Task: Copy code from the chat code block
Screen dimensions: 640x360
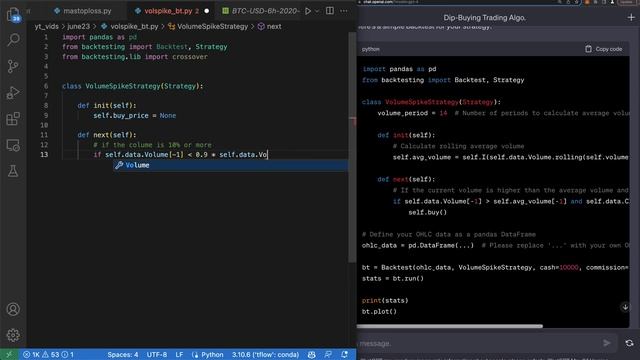Action: click(x=604, y=49)
